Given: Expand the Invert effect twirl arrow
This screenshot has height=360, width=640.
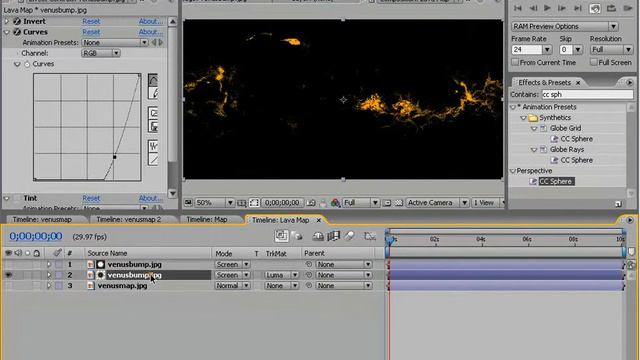Looking at the screenshot, I should click(7, 21).
